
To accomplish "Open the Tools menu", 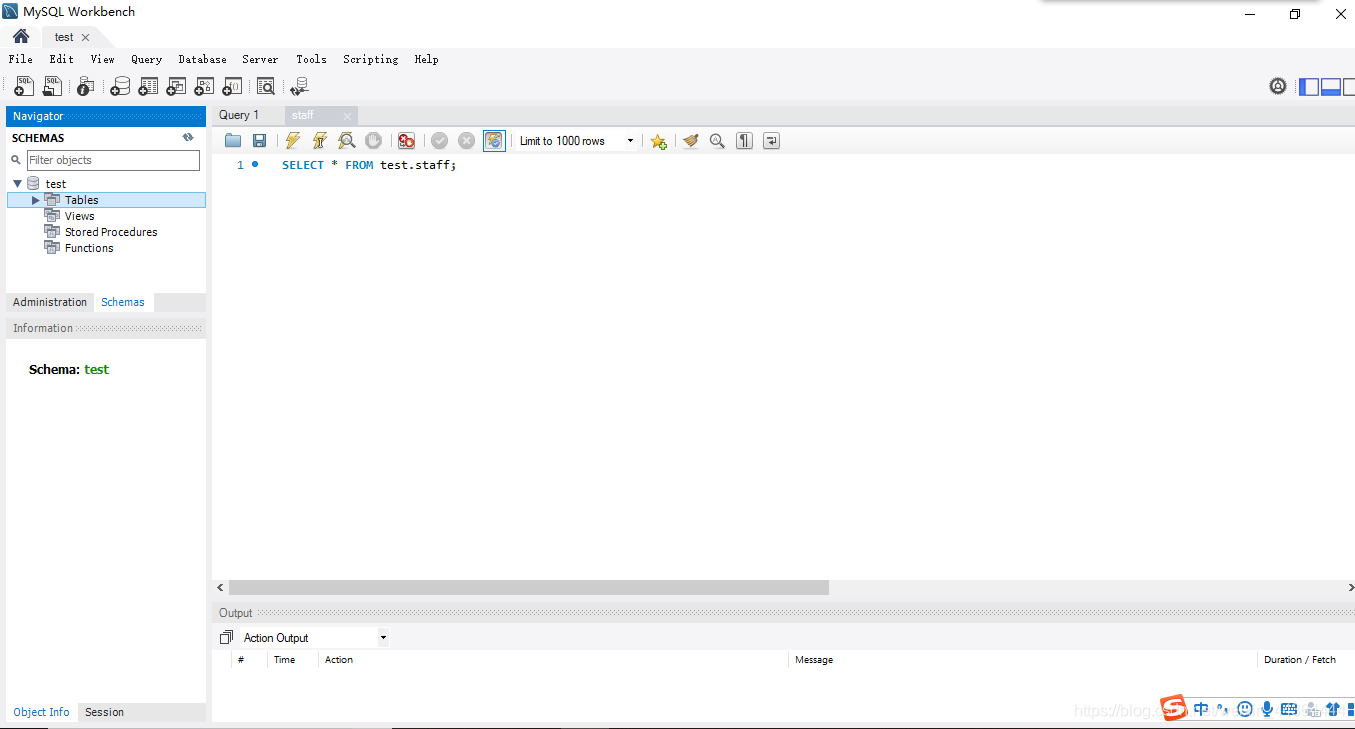I will click(x=311, y=59).
